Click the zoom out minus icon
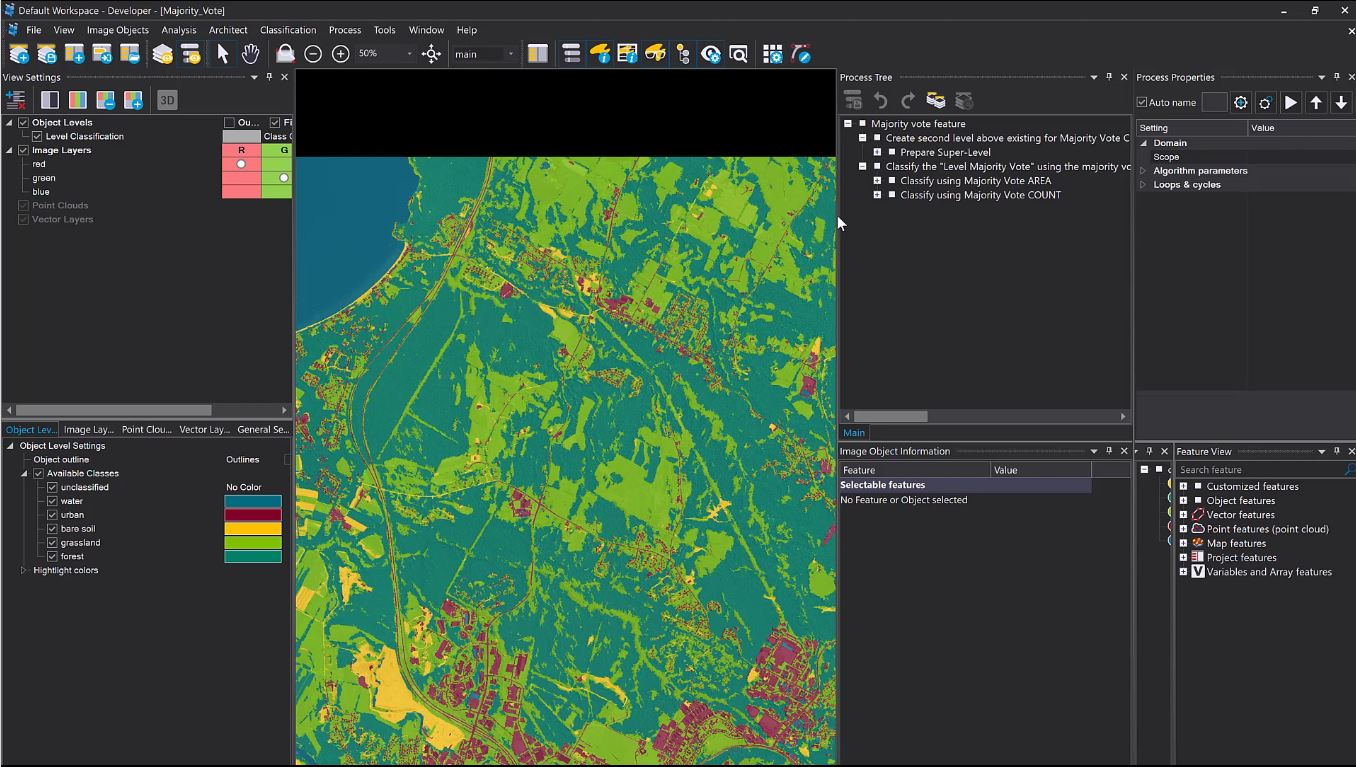The height and width of the screenshot is (767, 1356). [313, 54]
